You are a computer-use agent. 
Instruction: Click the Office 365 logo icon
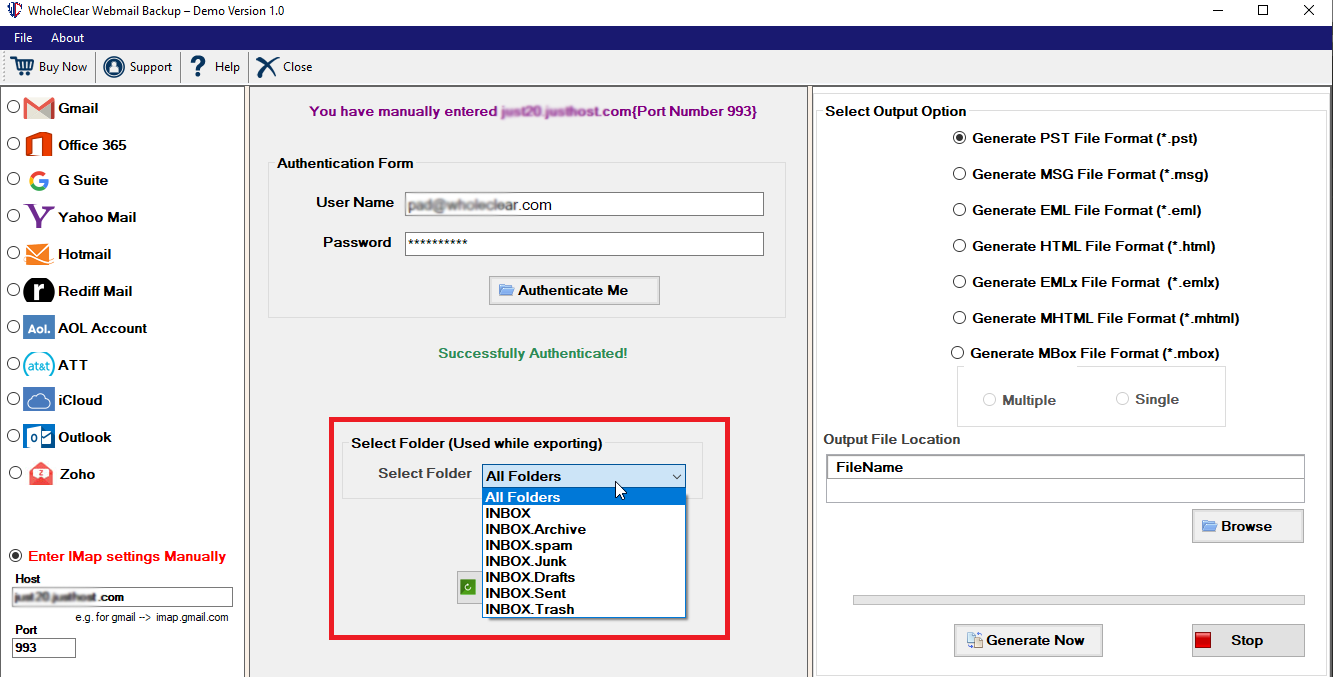pyautogui.click(x=39, y=144)
